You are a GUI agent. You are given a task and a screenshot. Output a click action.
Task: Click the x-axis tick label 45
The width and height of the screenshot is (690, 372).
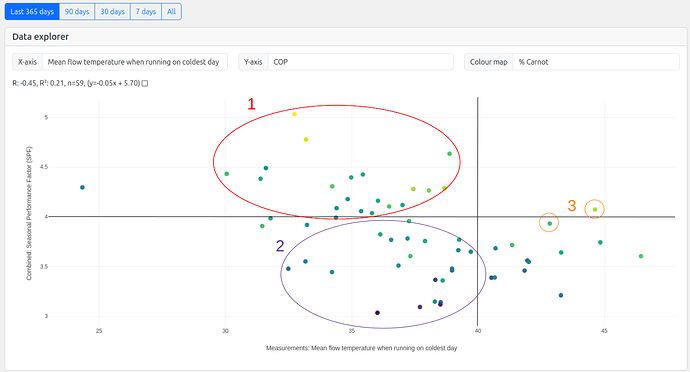click(604, 331)
